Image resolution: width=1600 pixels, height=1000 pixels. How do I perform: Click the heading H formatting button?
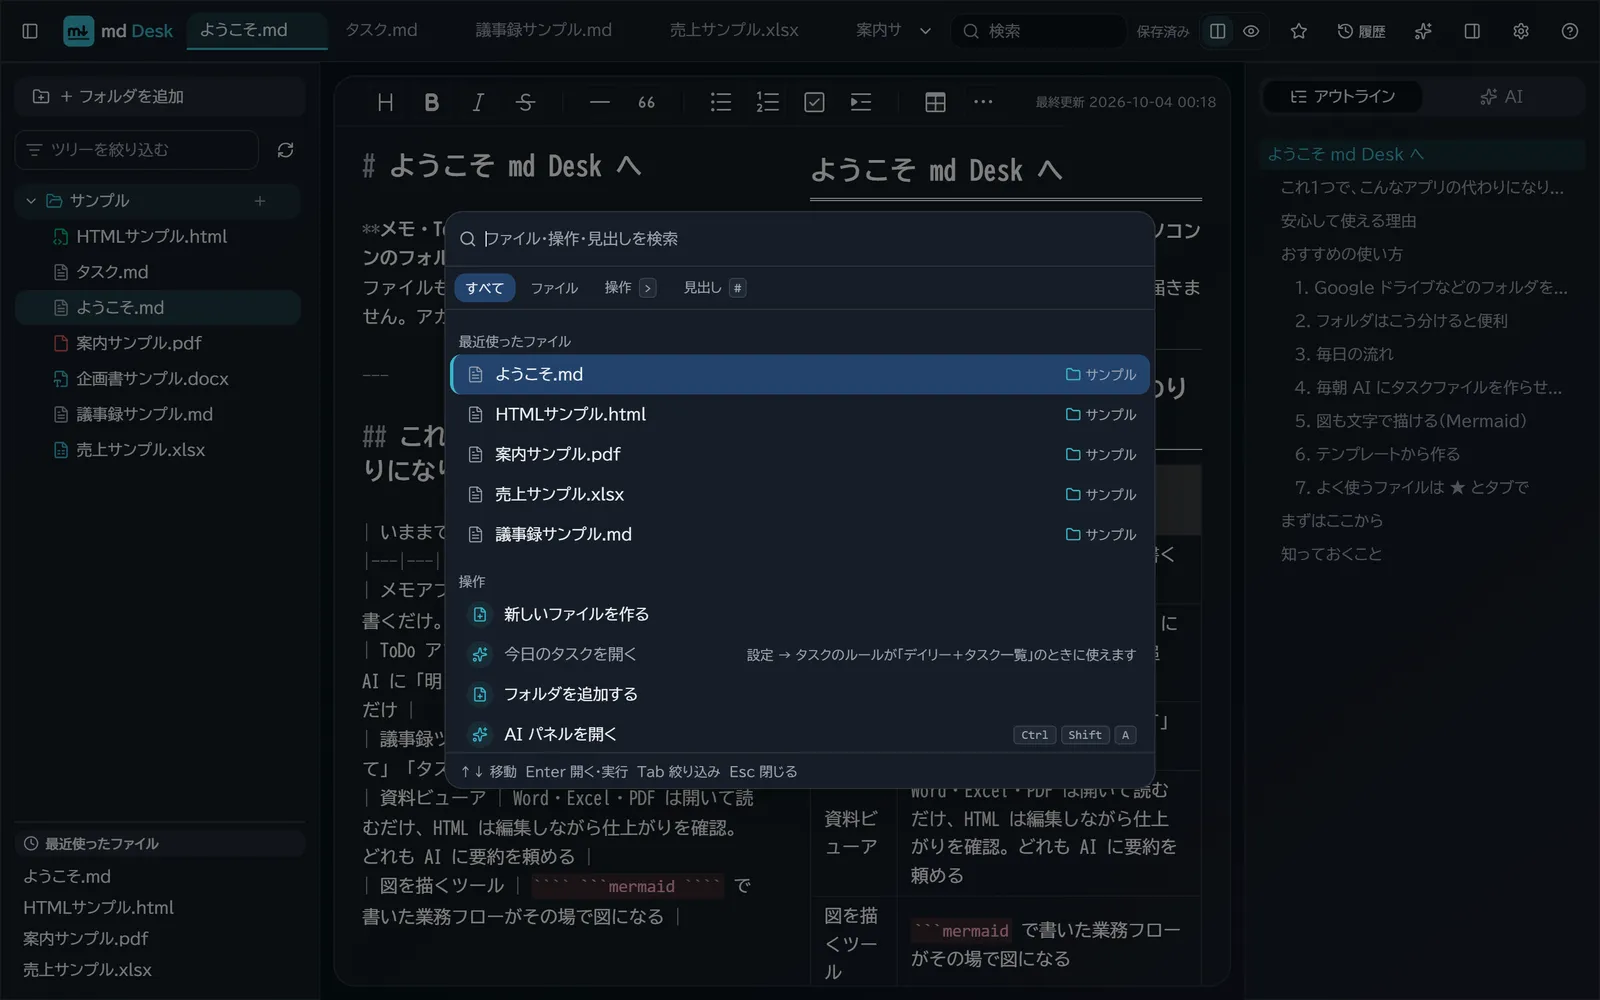point(385,102)
